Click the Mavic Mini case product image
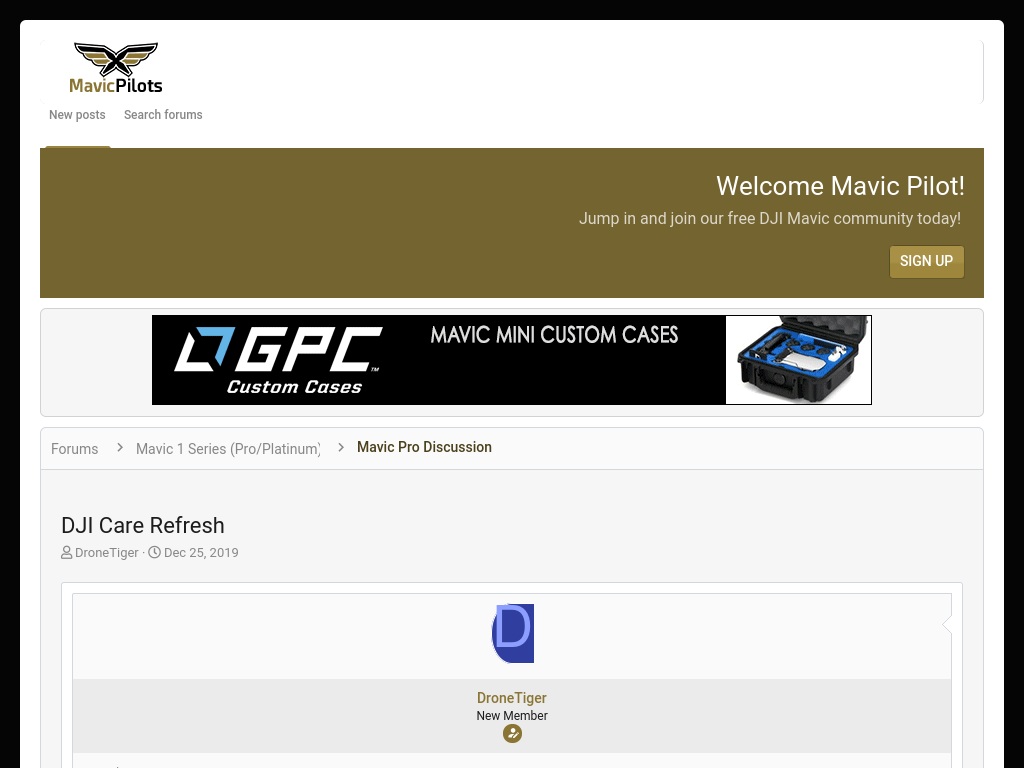1024x768 pixels. point(798,360)
